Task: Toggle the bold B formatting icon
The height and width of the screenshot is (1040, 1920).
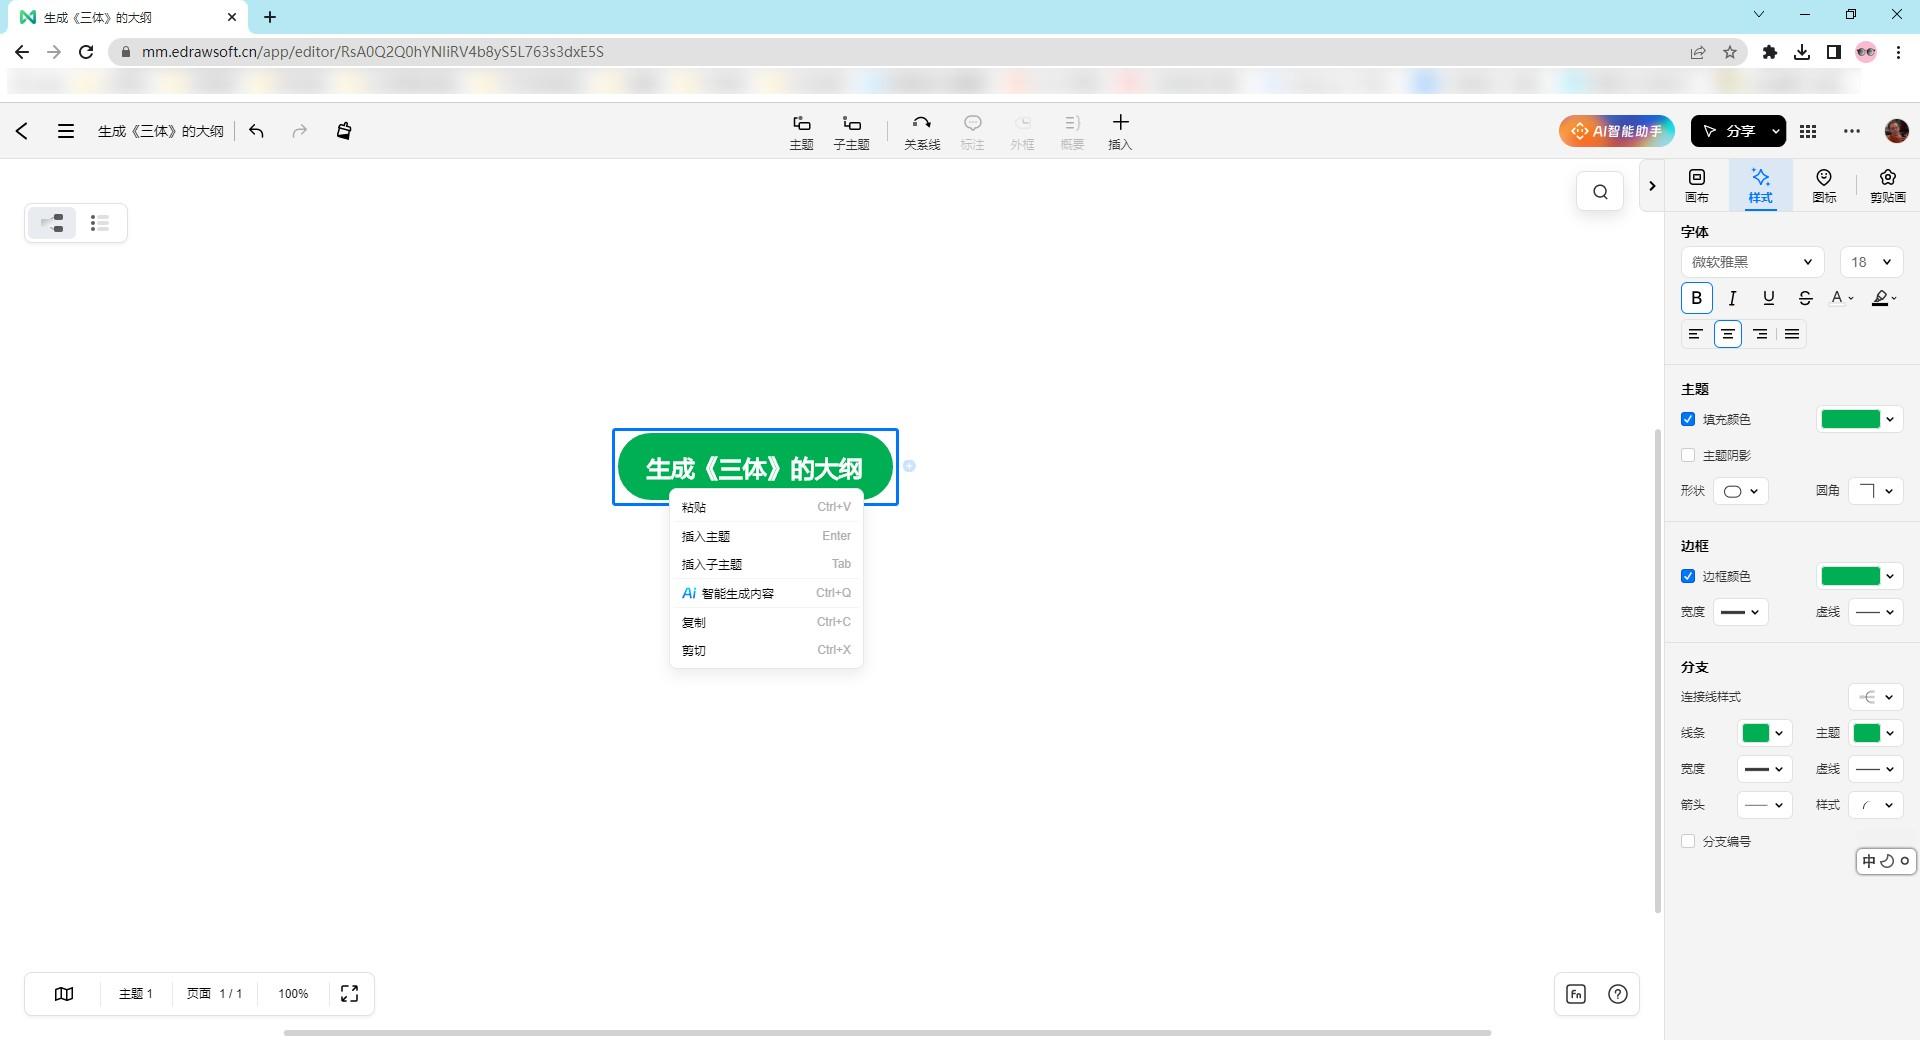Action: point(1696,298)
